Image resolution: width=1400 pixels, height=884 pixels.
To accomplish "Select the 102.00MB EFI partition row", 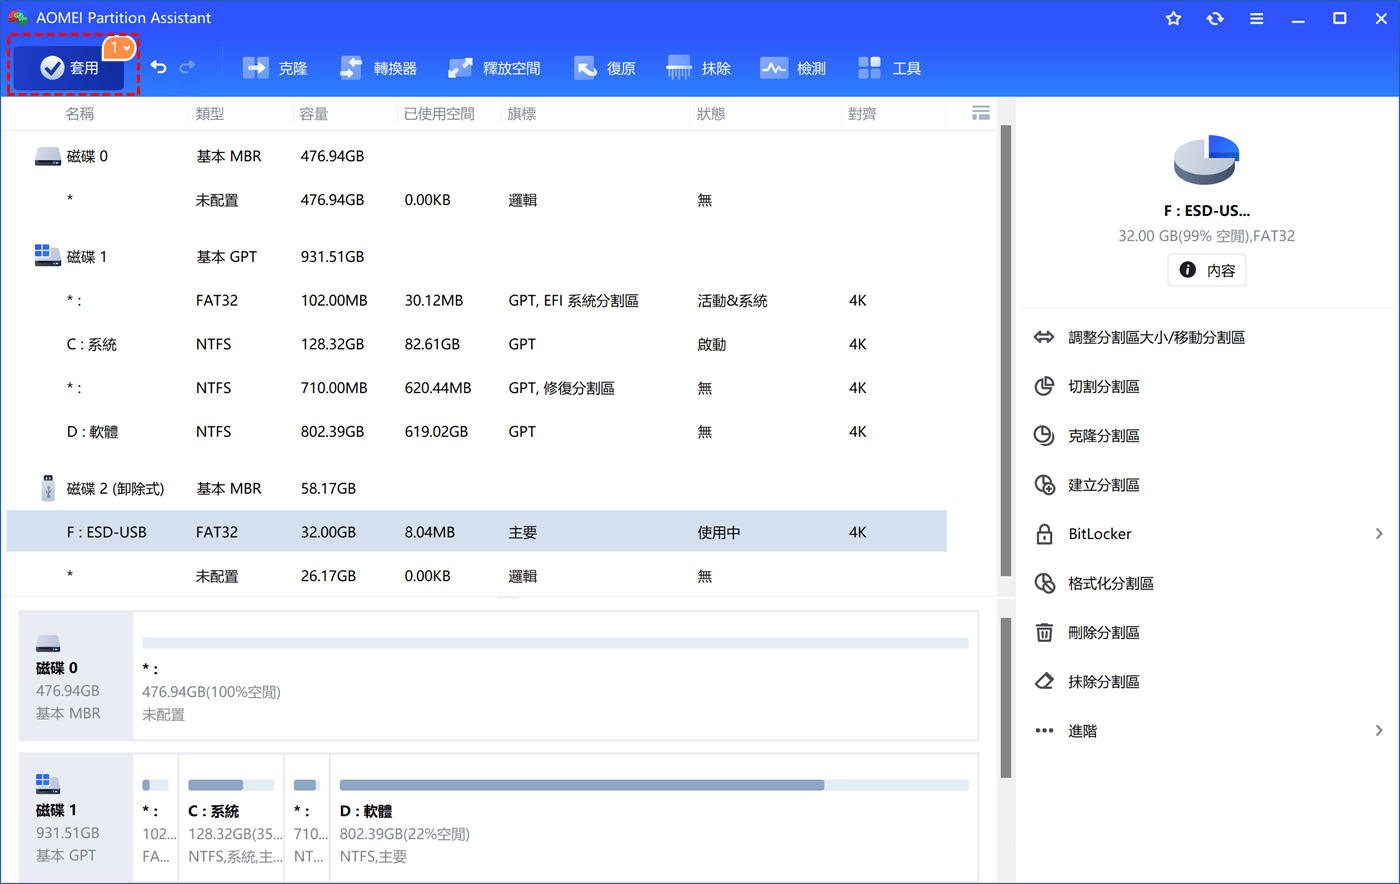I will pyautogui.click(x=476, y=300).
